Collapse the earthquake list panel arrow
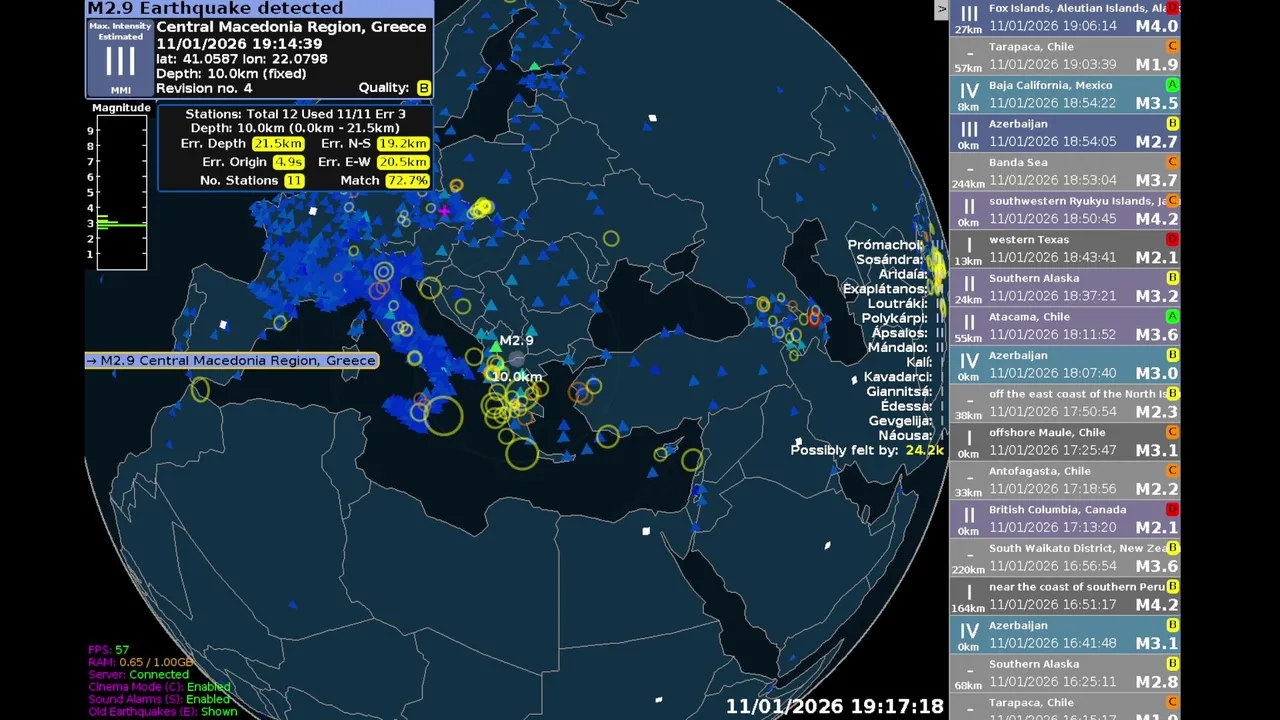 [941, 9]
